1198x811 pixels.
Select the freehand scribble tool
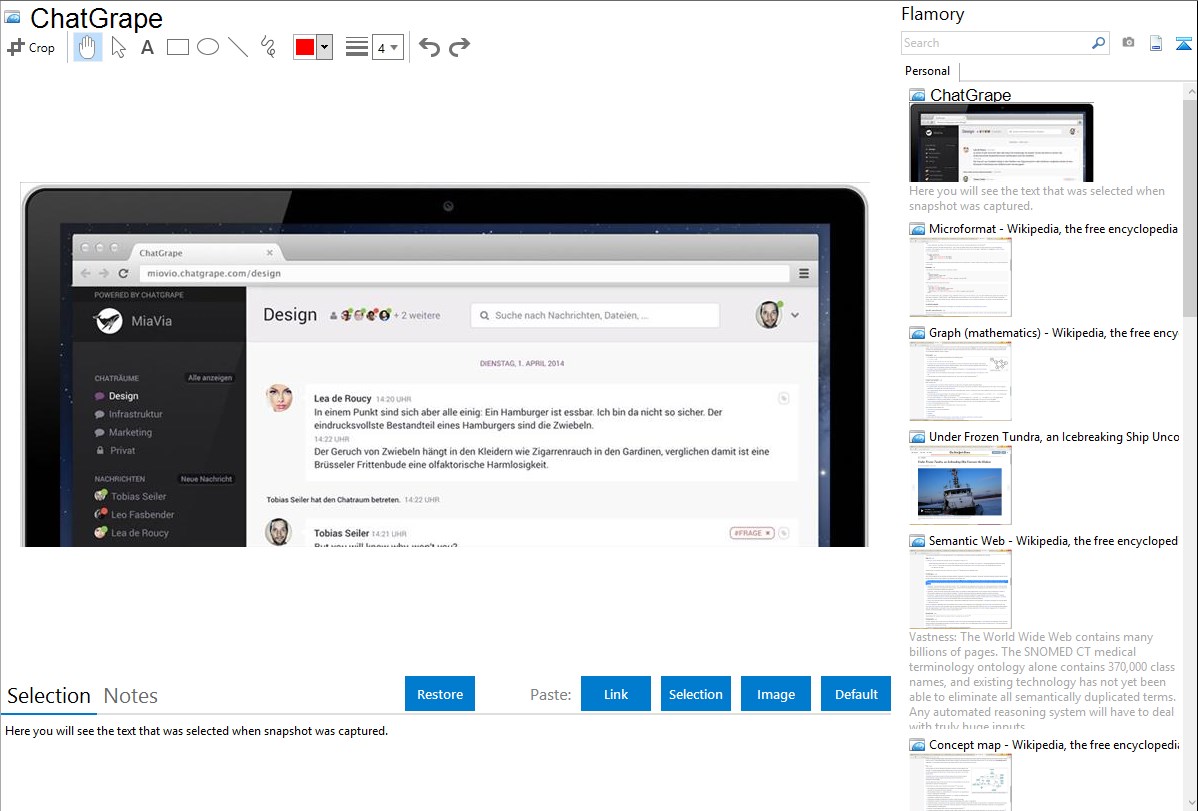pyautogui.click(x=268, y=47)
